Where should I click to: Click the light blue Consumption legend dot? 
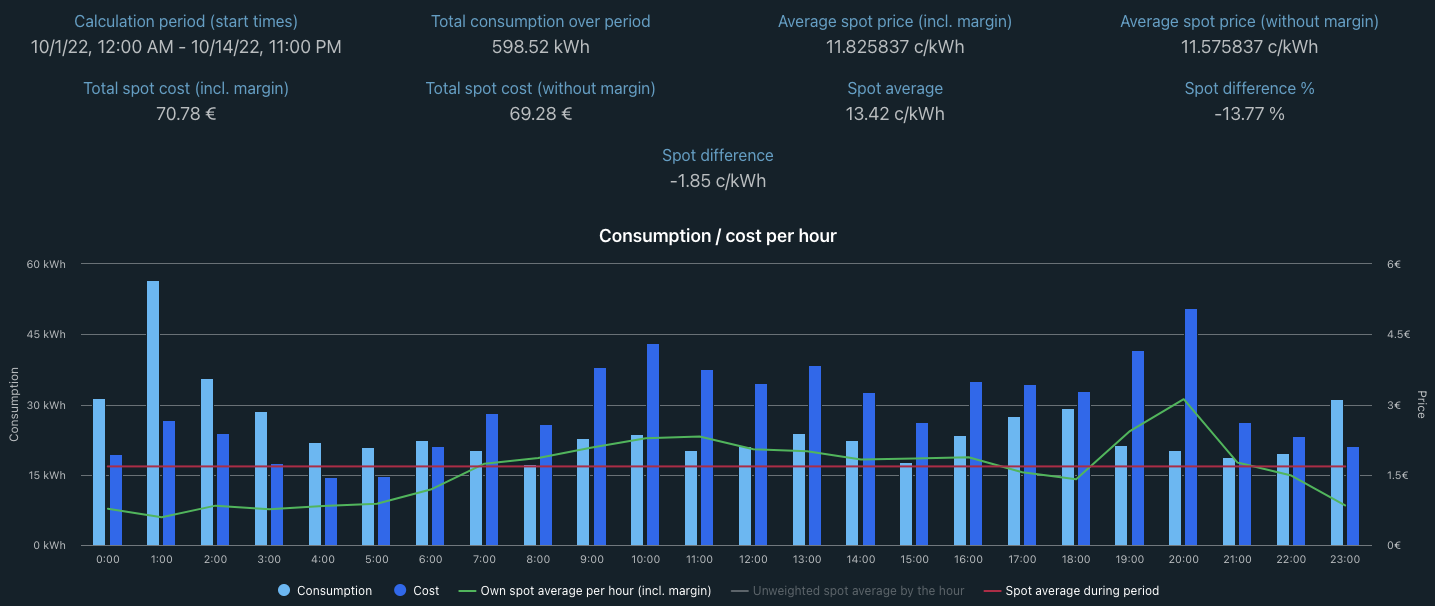click(x=284, y=591)
